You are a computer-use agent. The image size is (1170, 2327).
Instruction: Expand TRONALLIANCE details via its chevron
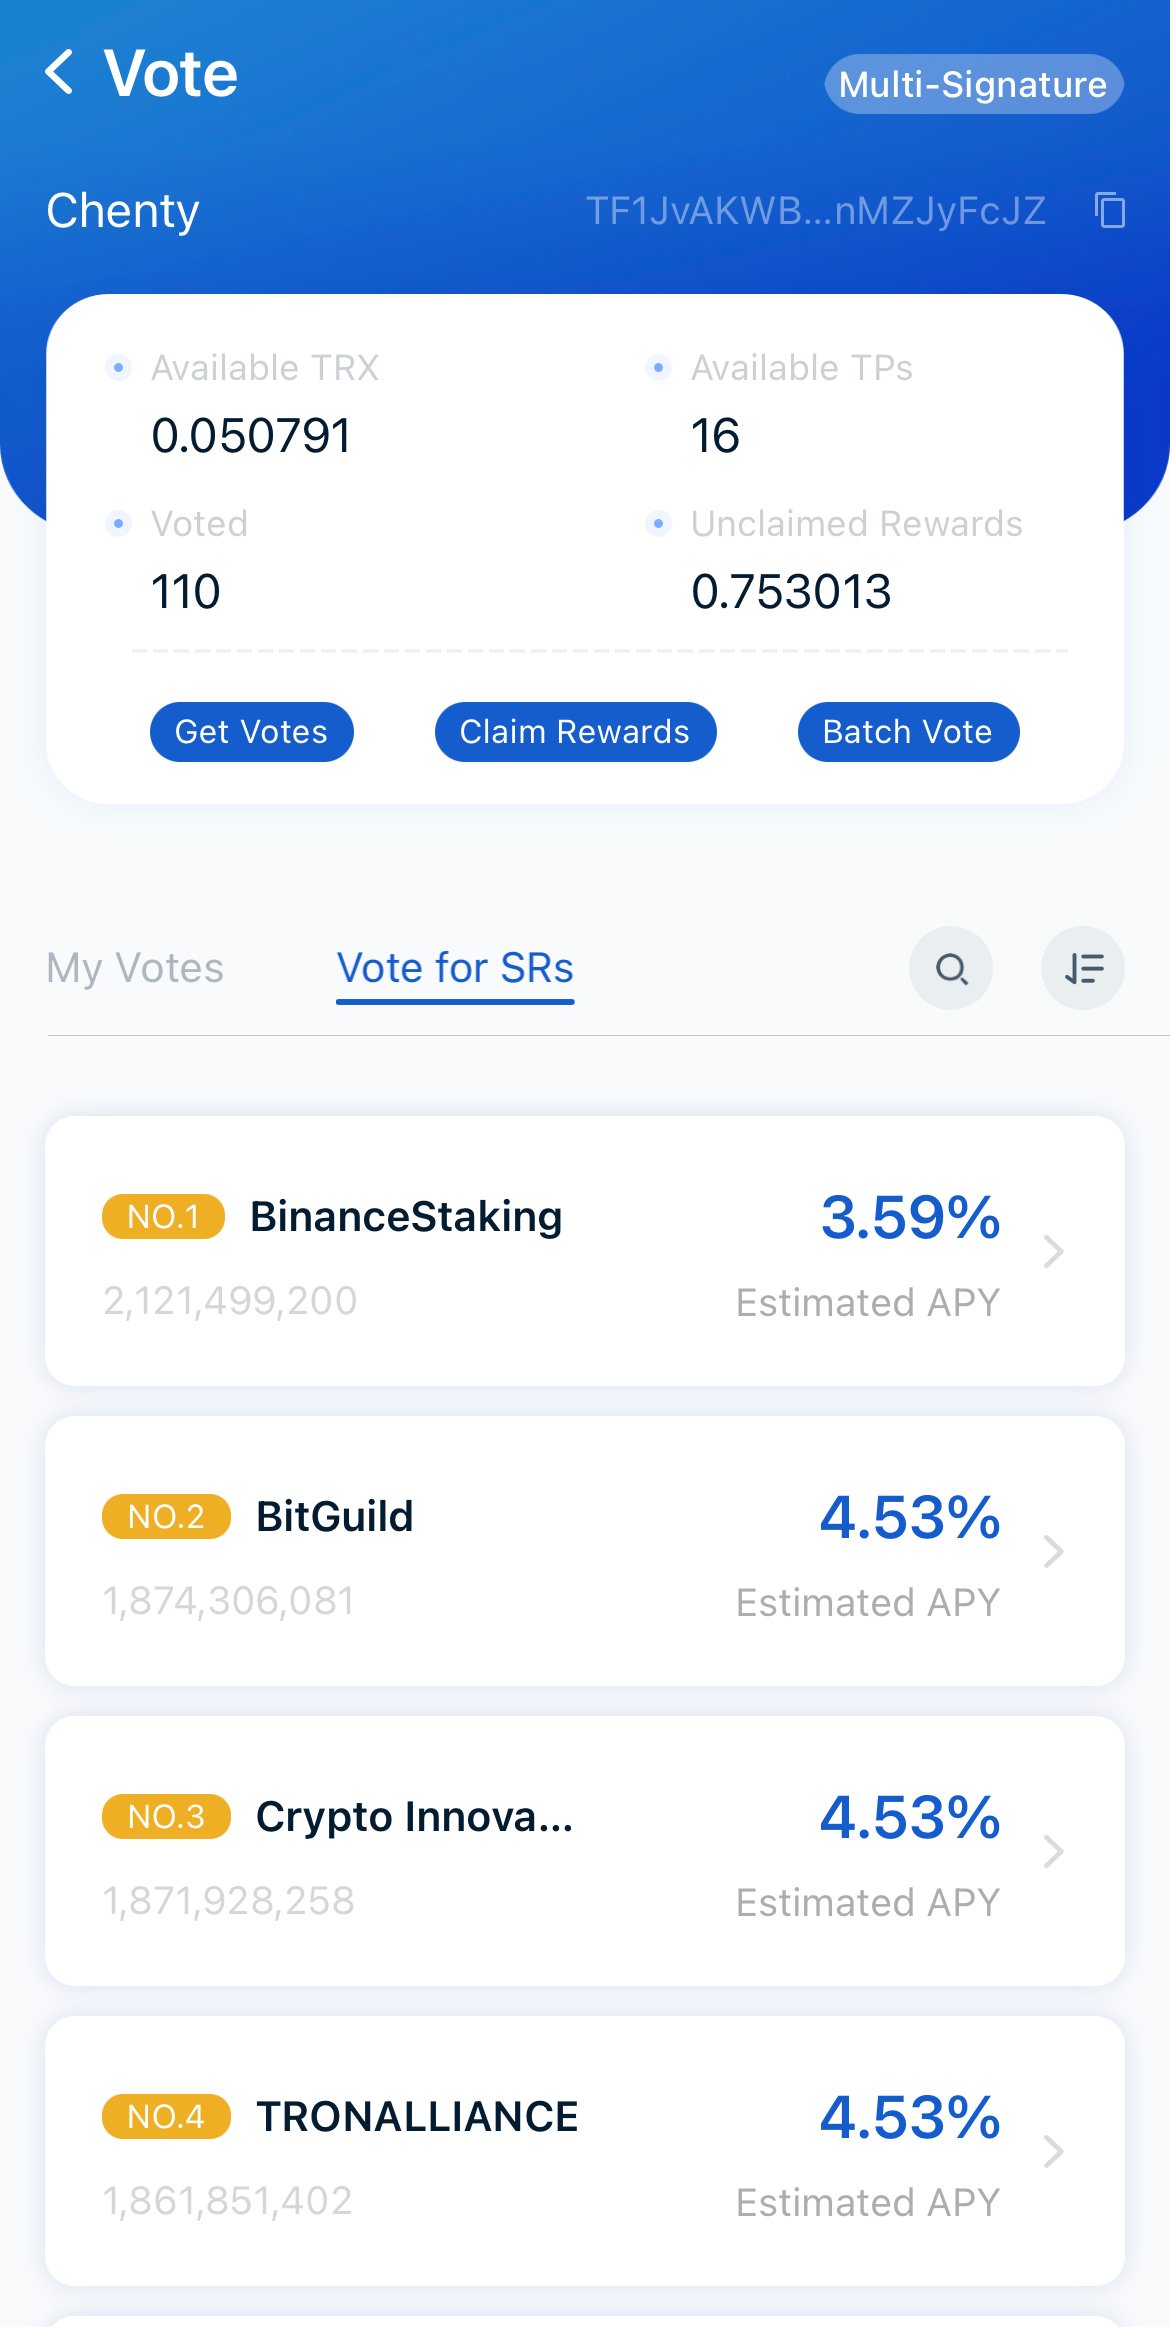coord(1053,2151)
